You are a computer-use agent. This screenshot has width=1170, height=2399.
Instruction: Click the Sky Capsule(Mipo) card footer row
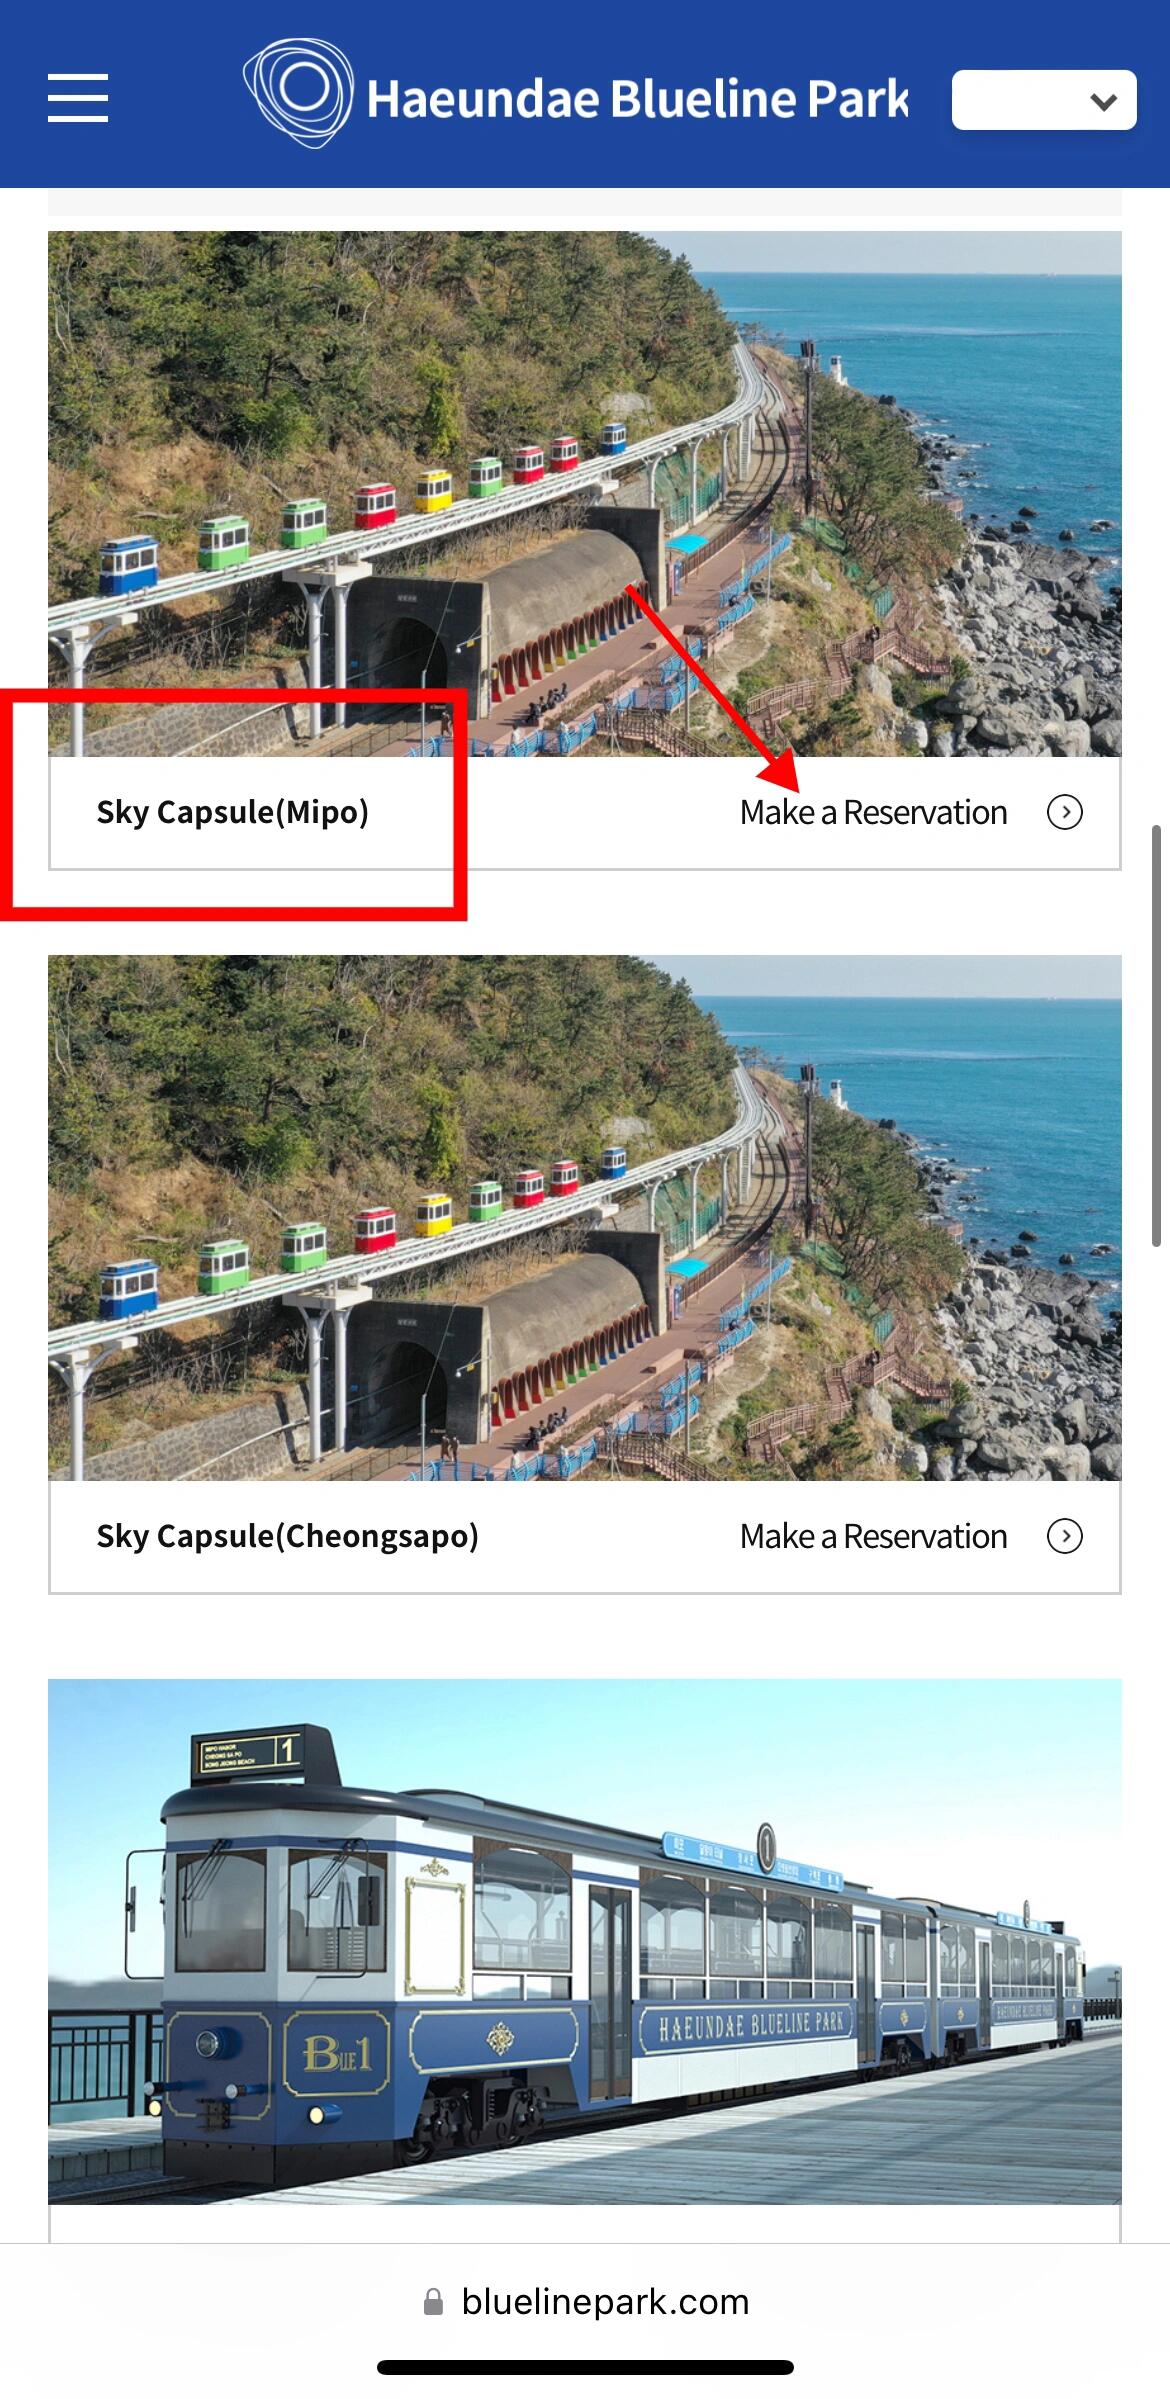click(585, 813)
